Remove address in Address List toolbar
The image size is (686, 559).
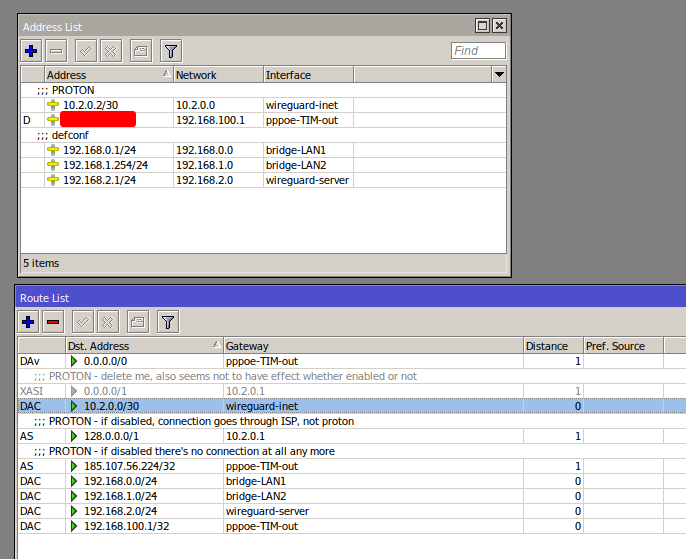[56, 51]
